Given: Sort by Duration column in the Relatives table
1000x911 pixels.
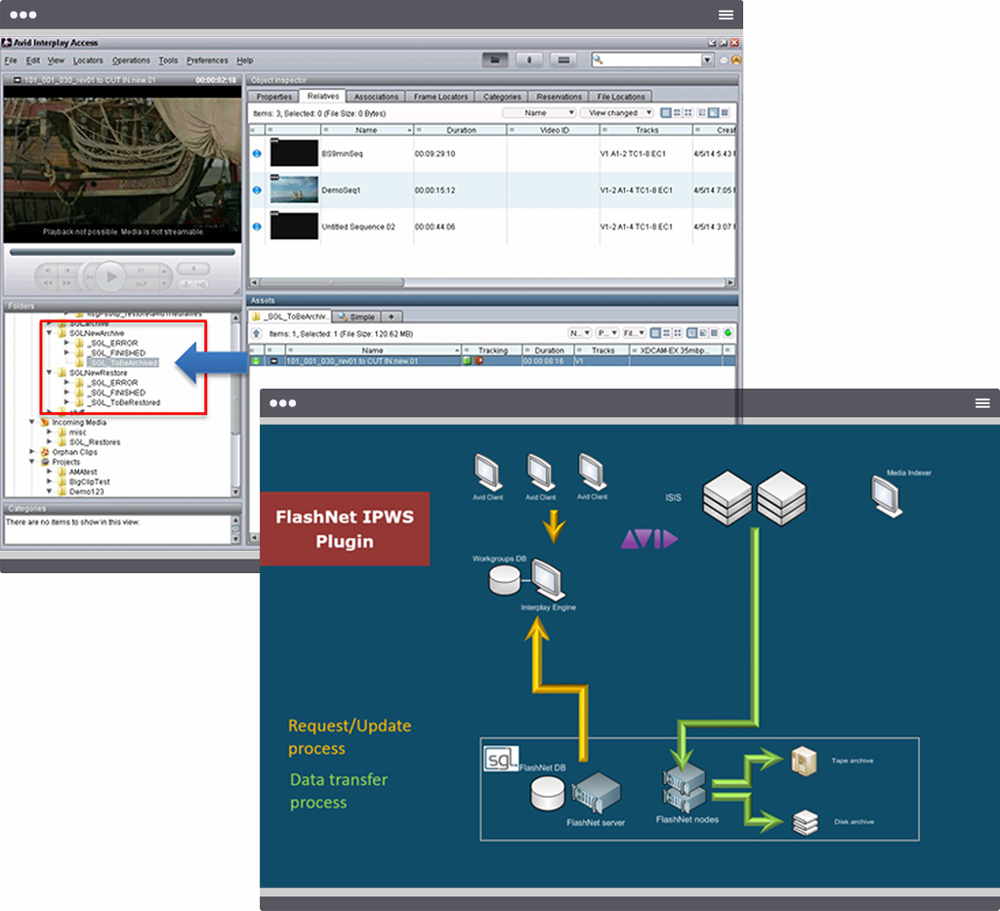Looking at the screenshot, I should pyautogui.click(x=460, y=130).
